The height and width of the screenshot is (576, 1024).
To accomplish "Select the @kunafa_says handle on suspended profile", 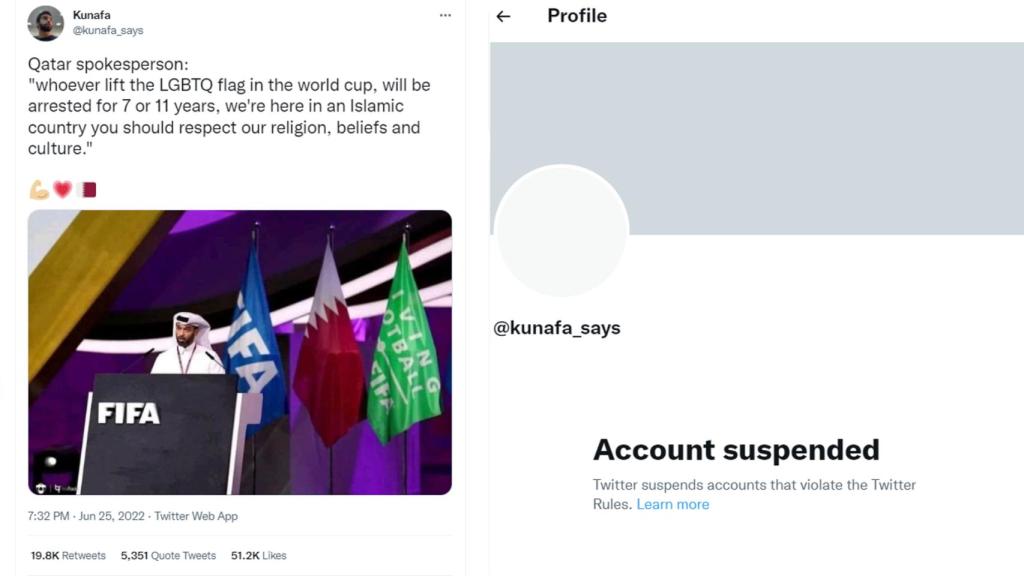I will [x=557, y=328].
